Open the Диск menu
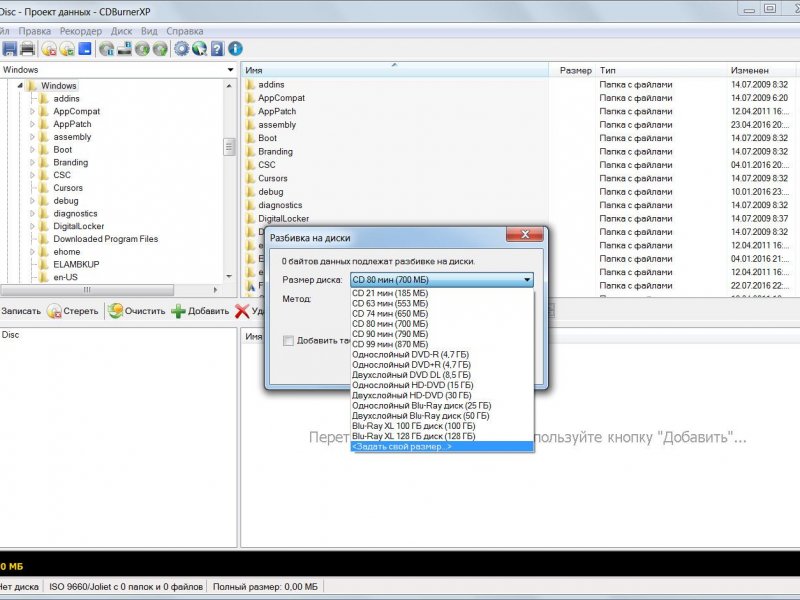The width and height of the screenshot is (800, 600). (x=121, y=31)
